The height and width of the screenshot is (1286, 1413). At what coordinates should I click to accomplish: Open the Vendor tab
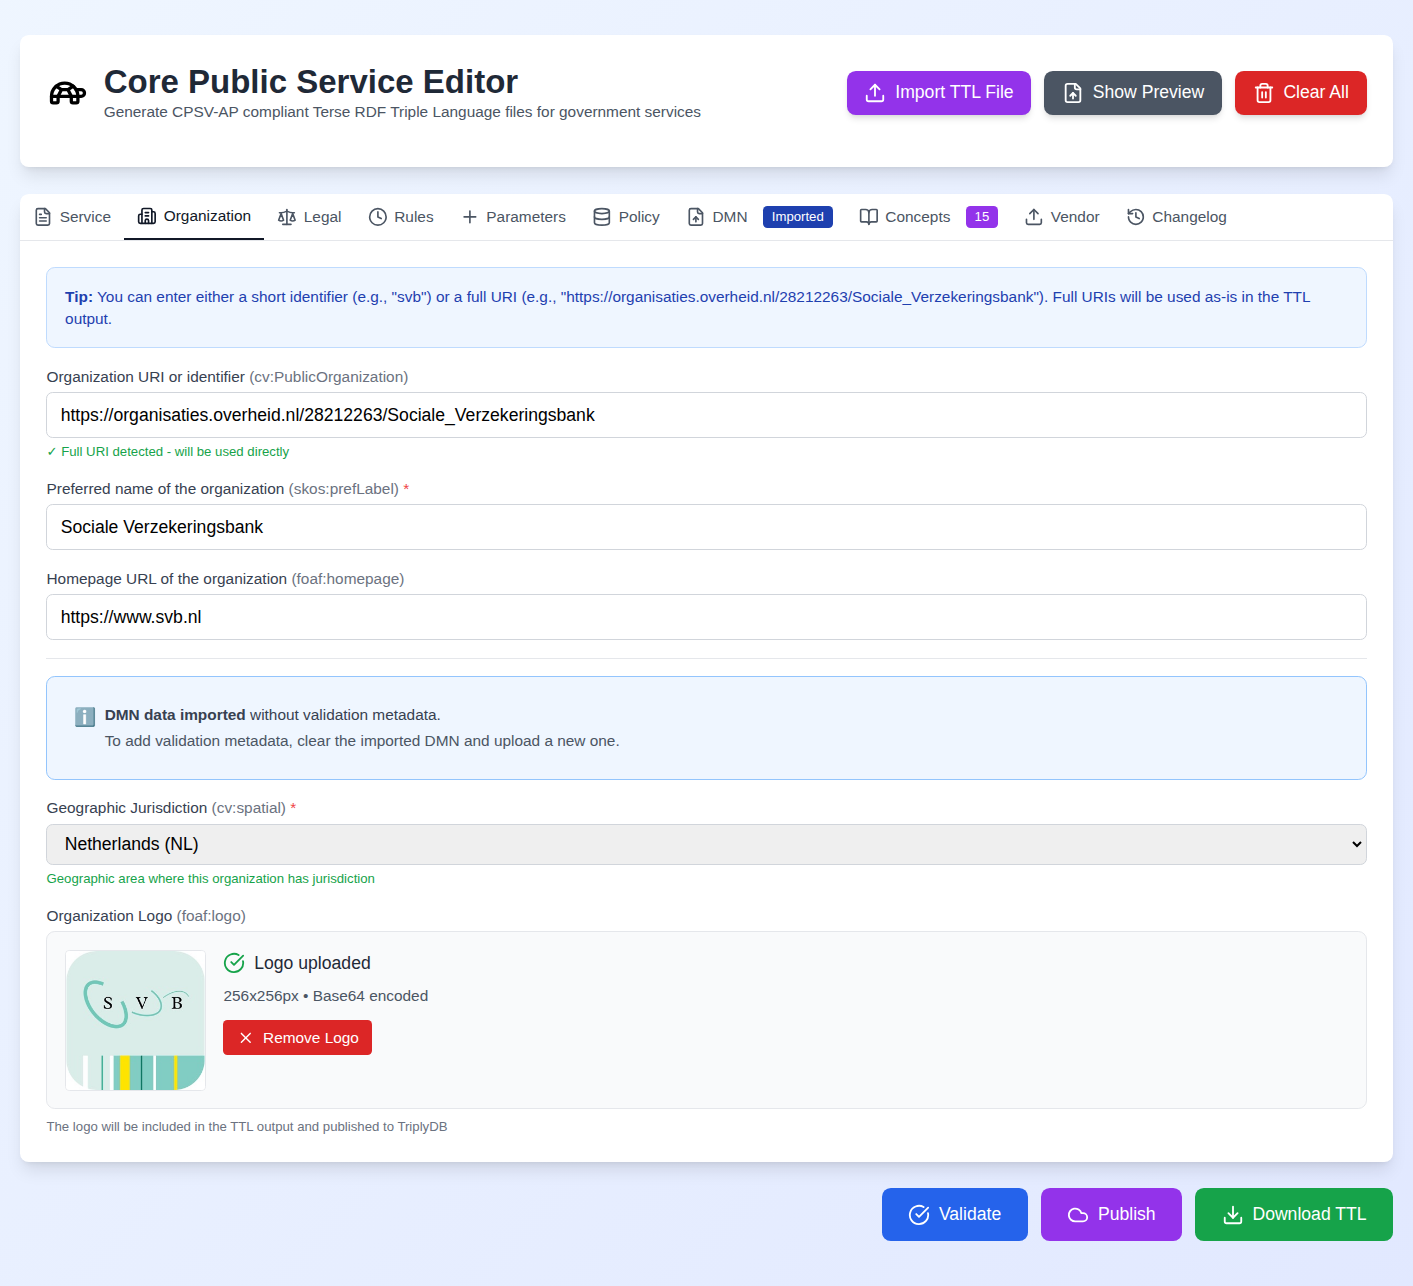pos(1062,217)
